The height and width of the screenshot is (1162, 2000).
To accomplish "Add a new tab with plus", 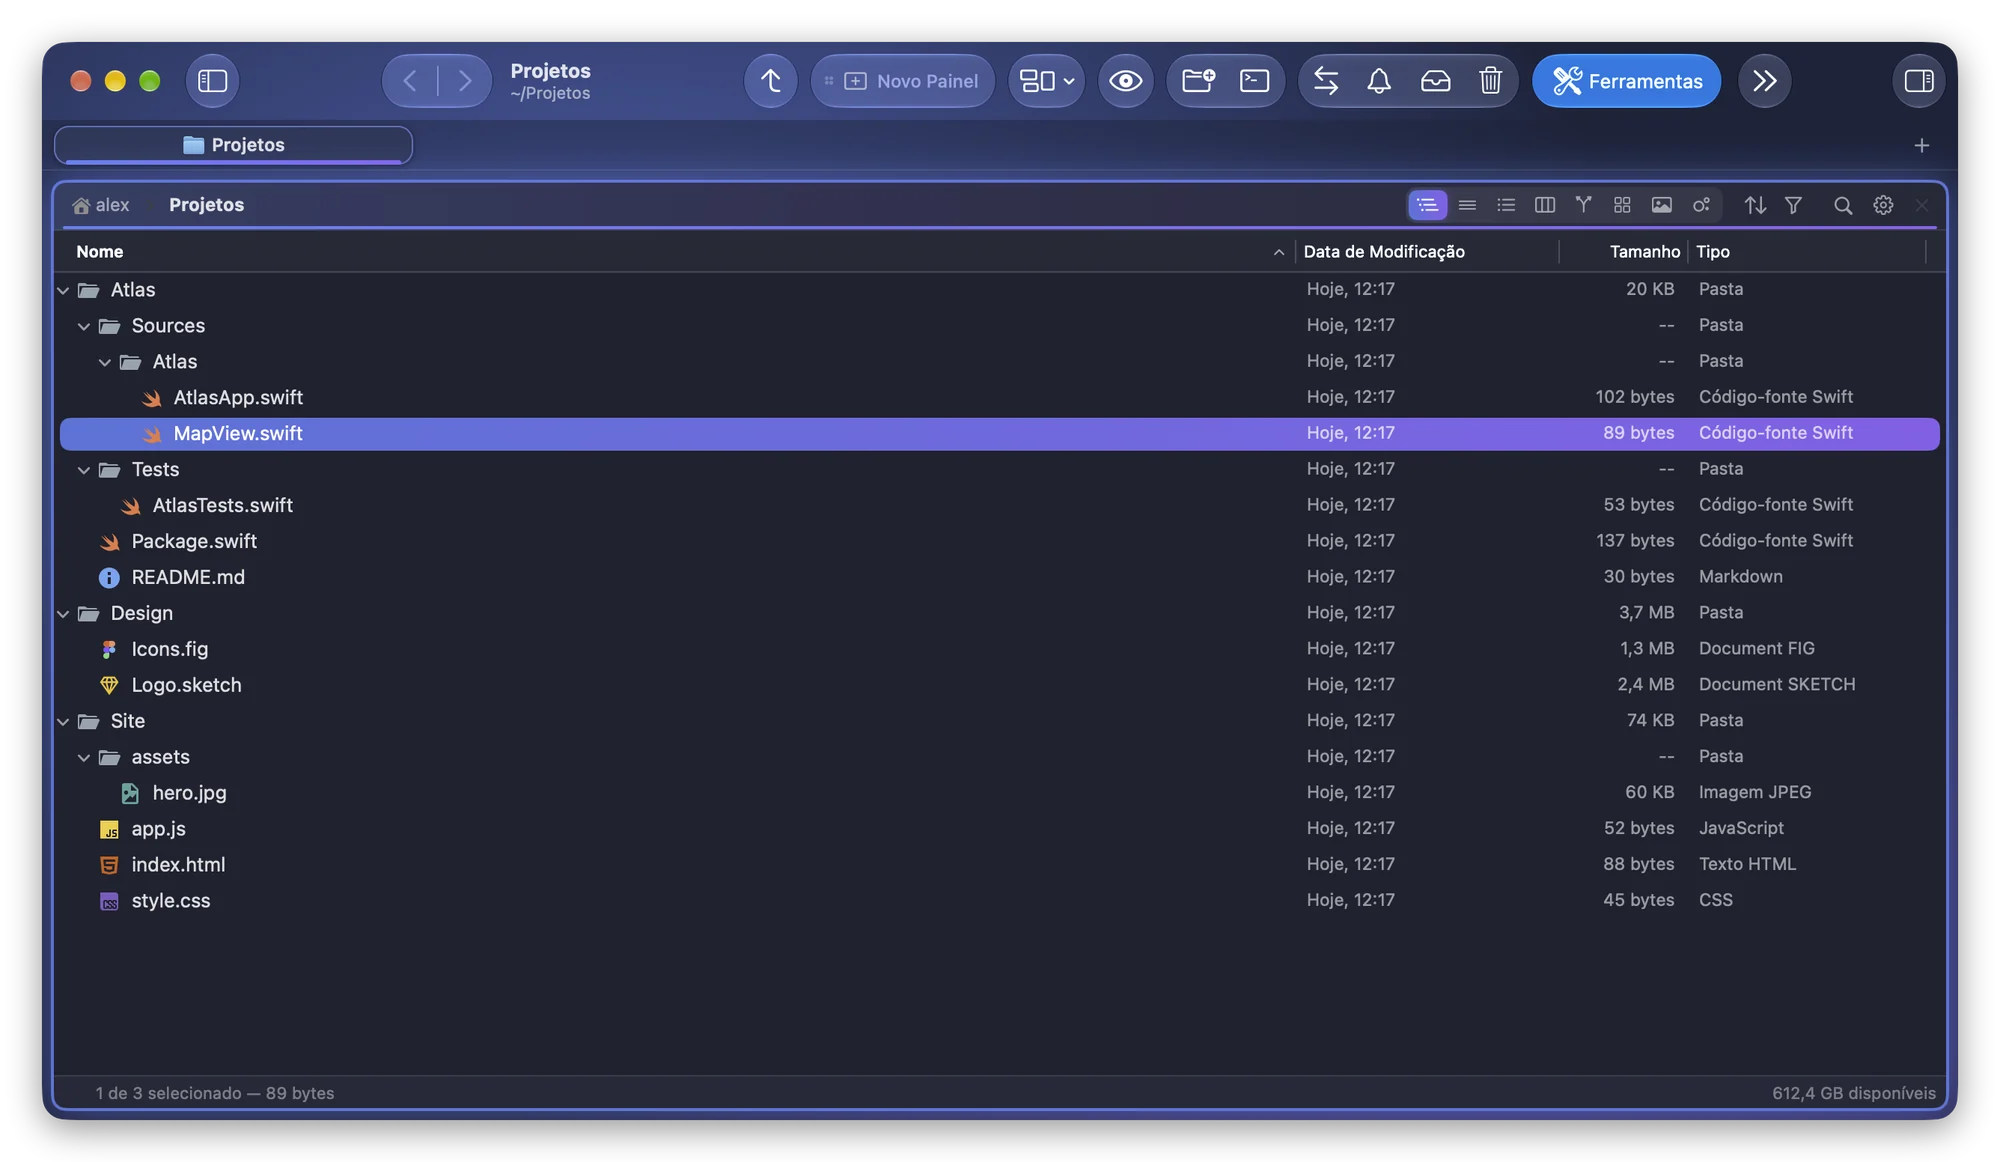I will pos(1921,146).
